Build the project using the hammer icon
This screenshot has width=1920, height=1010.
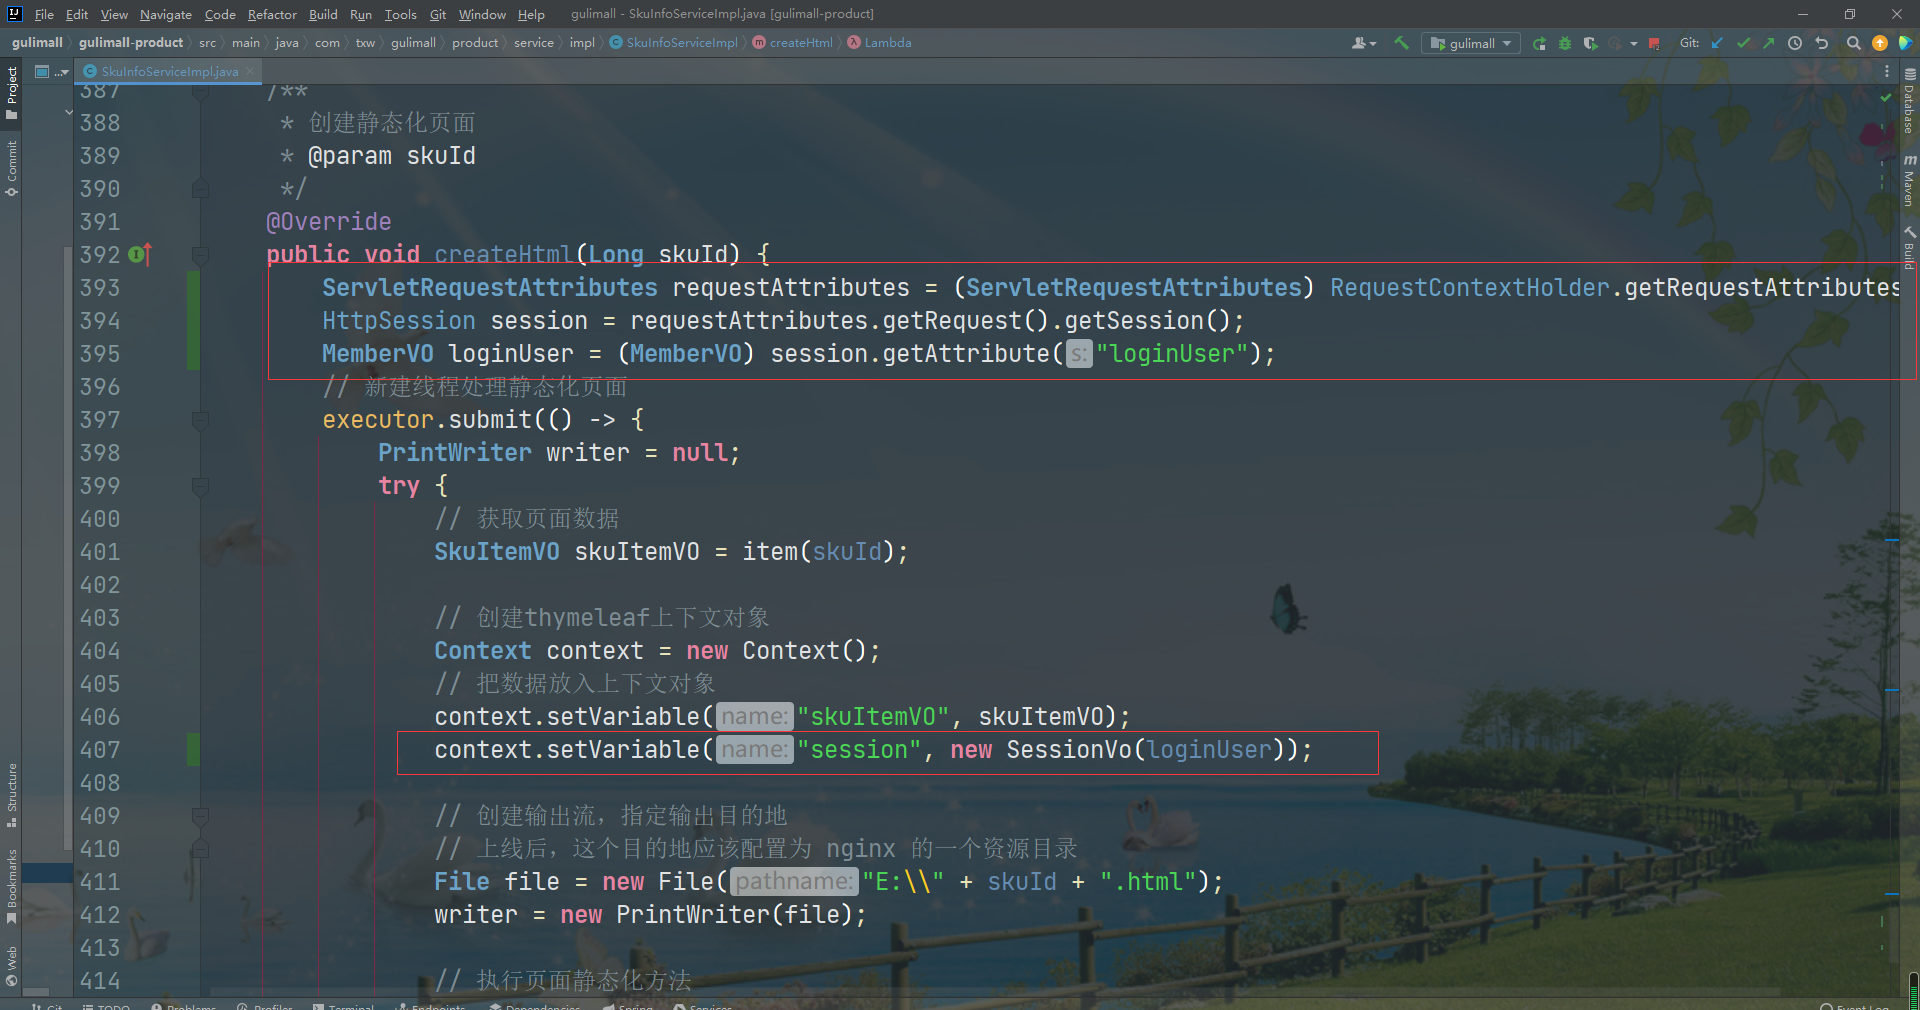(1401, 43)
